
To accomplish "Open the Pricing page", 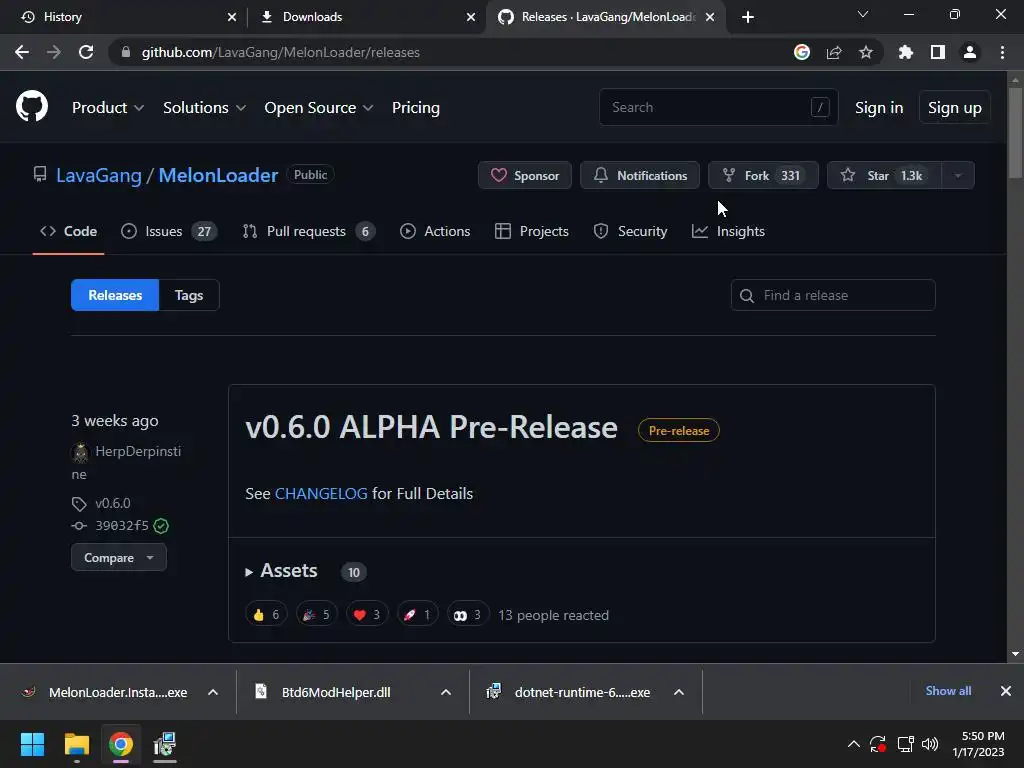I will tap(416, 108).
